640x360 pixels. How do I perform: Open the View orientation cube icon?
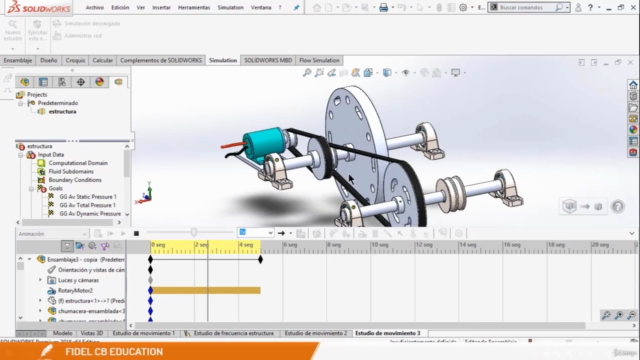368,73
